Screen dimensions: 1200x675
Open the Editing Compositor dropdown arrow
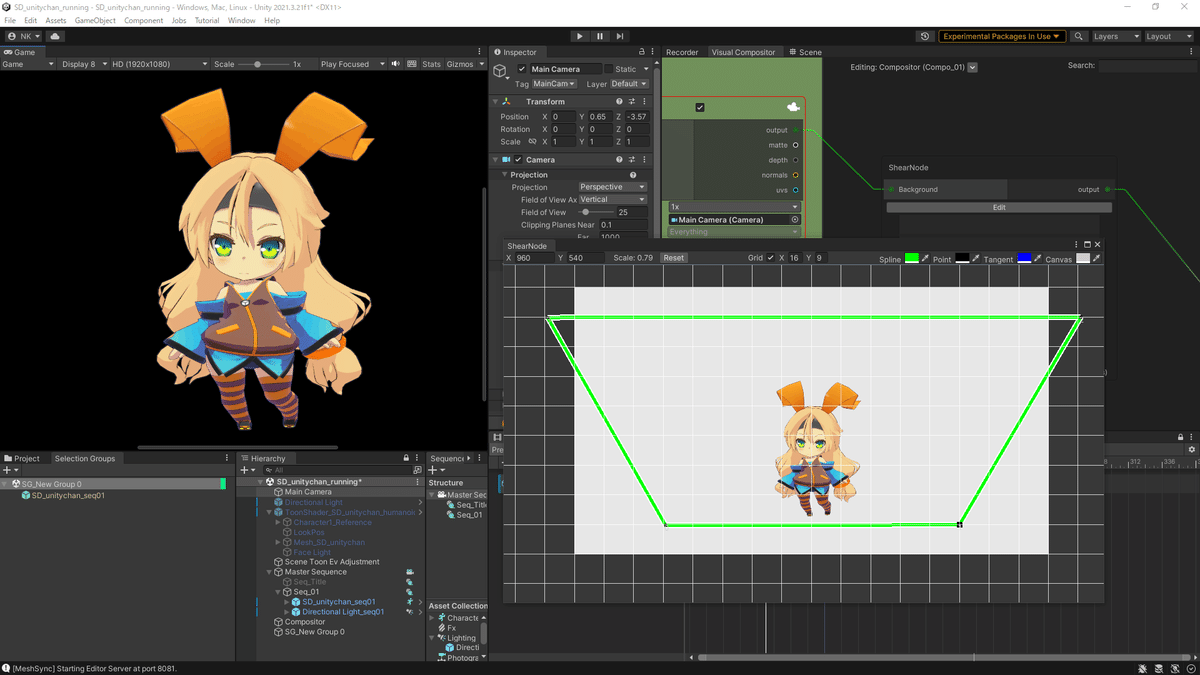coord(973,68)
